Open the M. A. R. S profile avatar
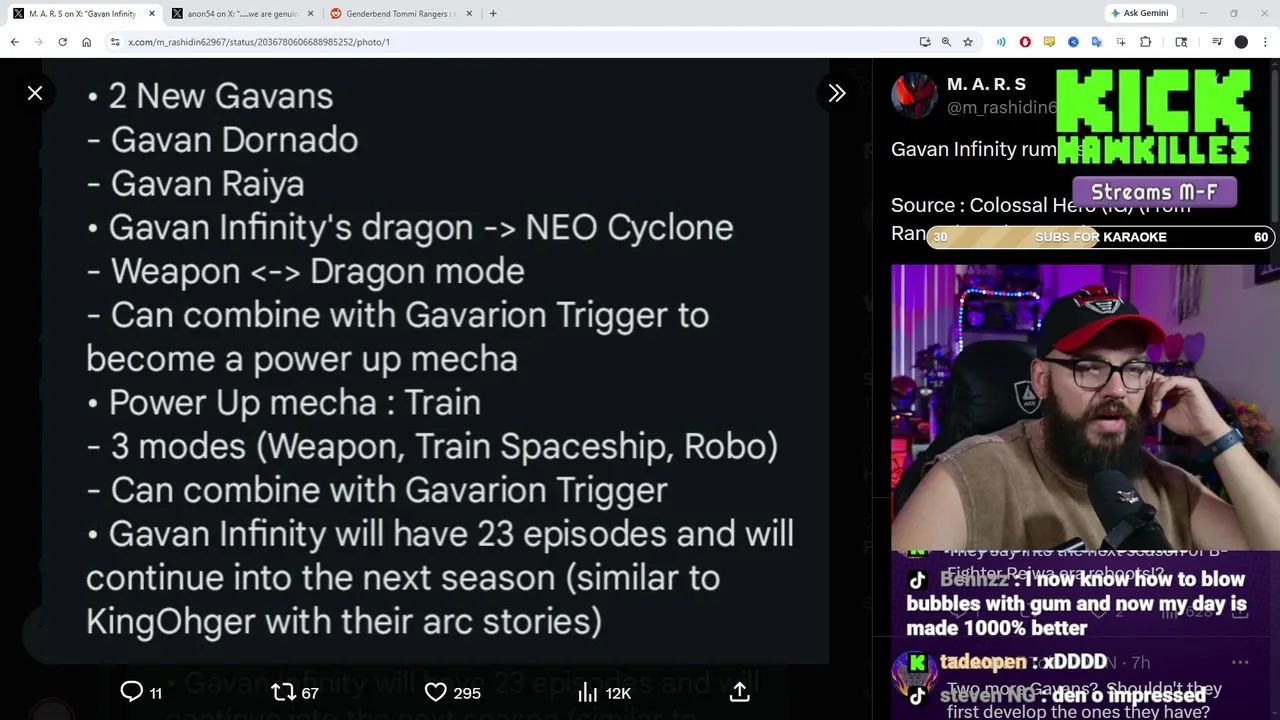 (x=914, y=96)
